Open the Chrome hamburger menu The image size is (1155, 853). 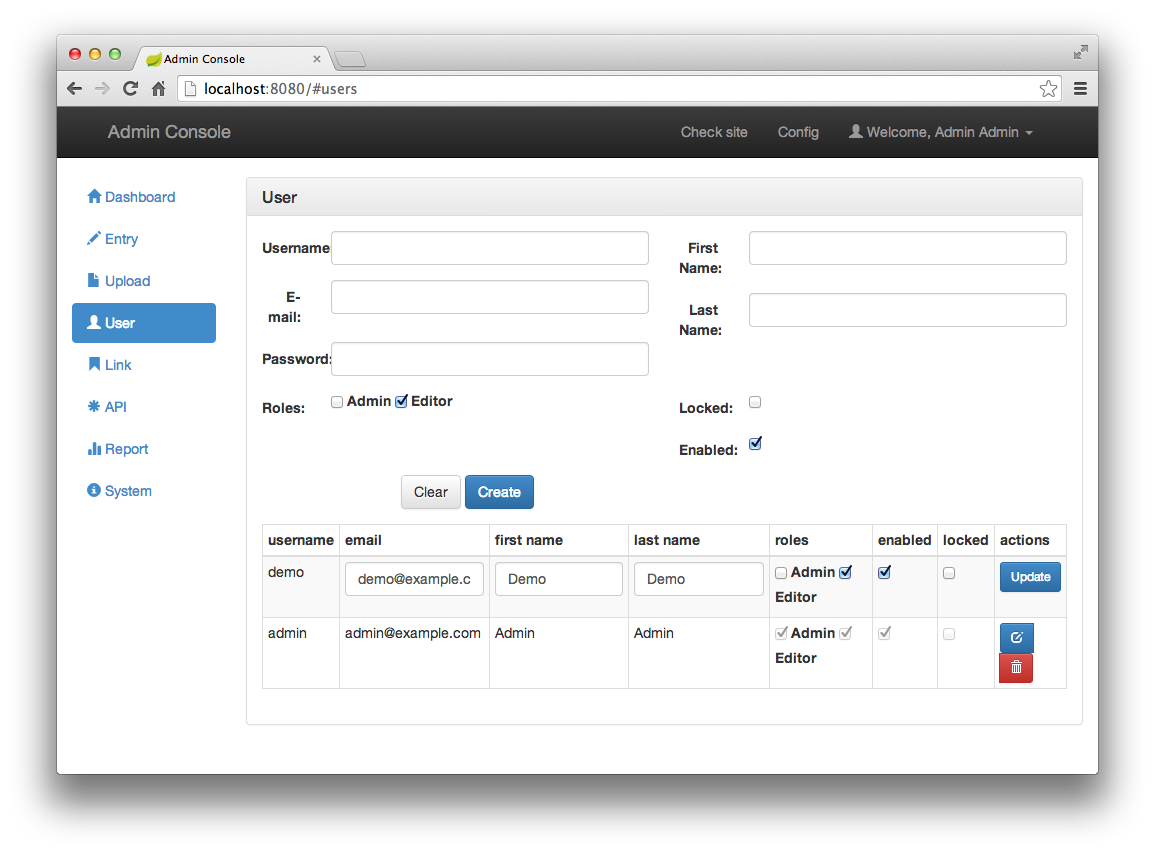[x=1081, y=89]
